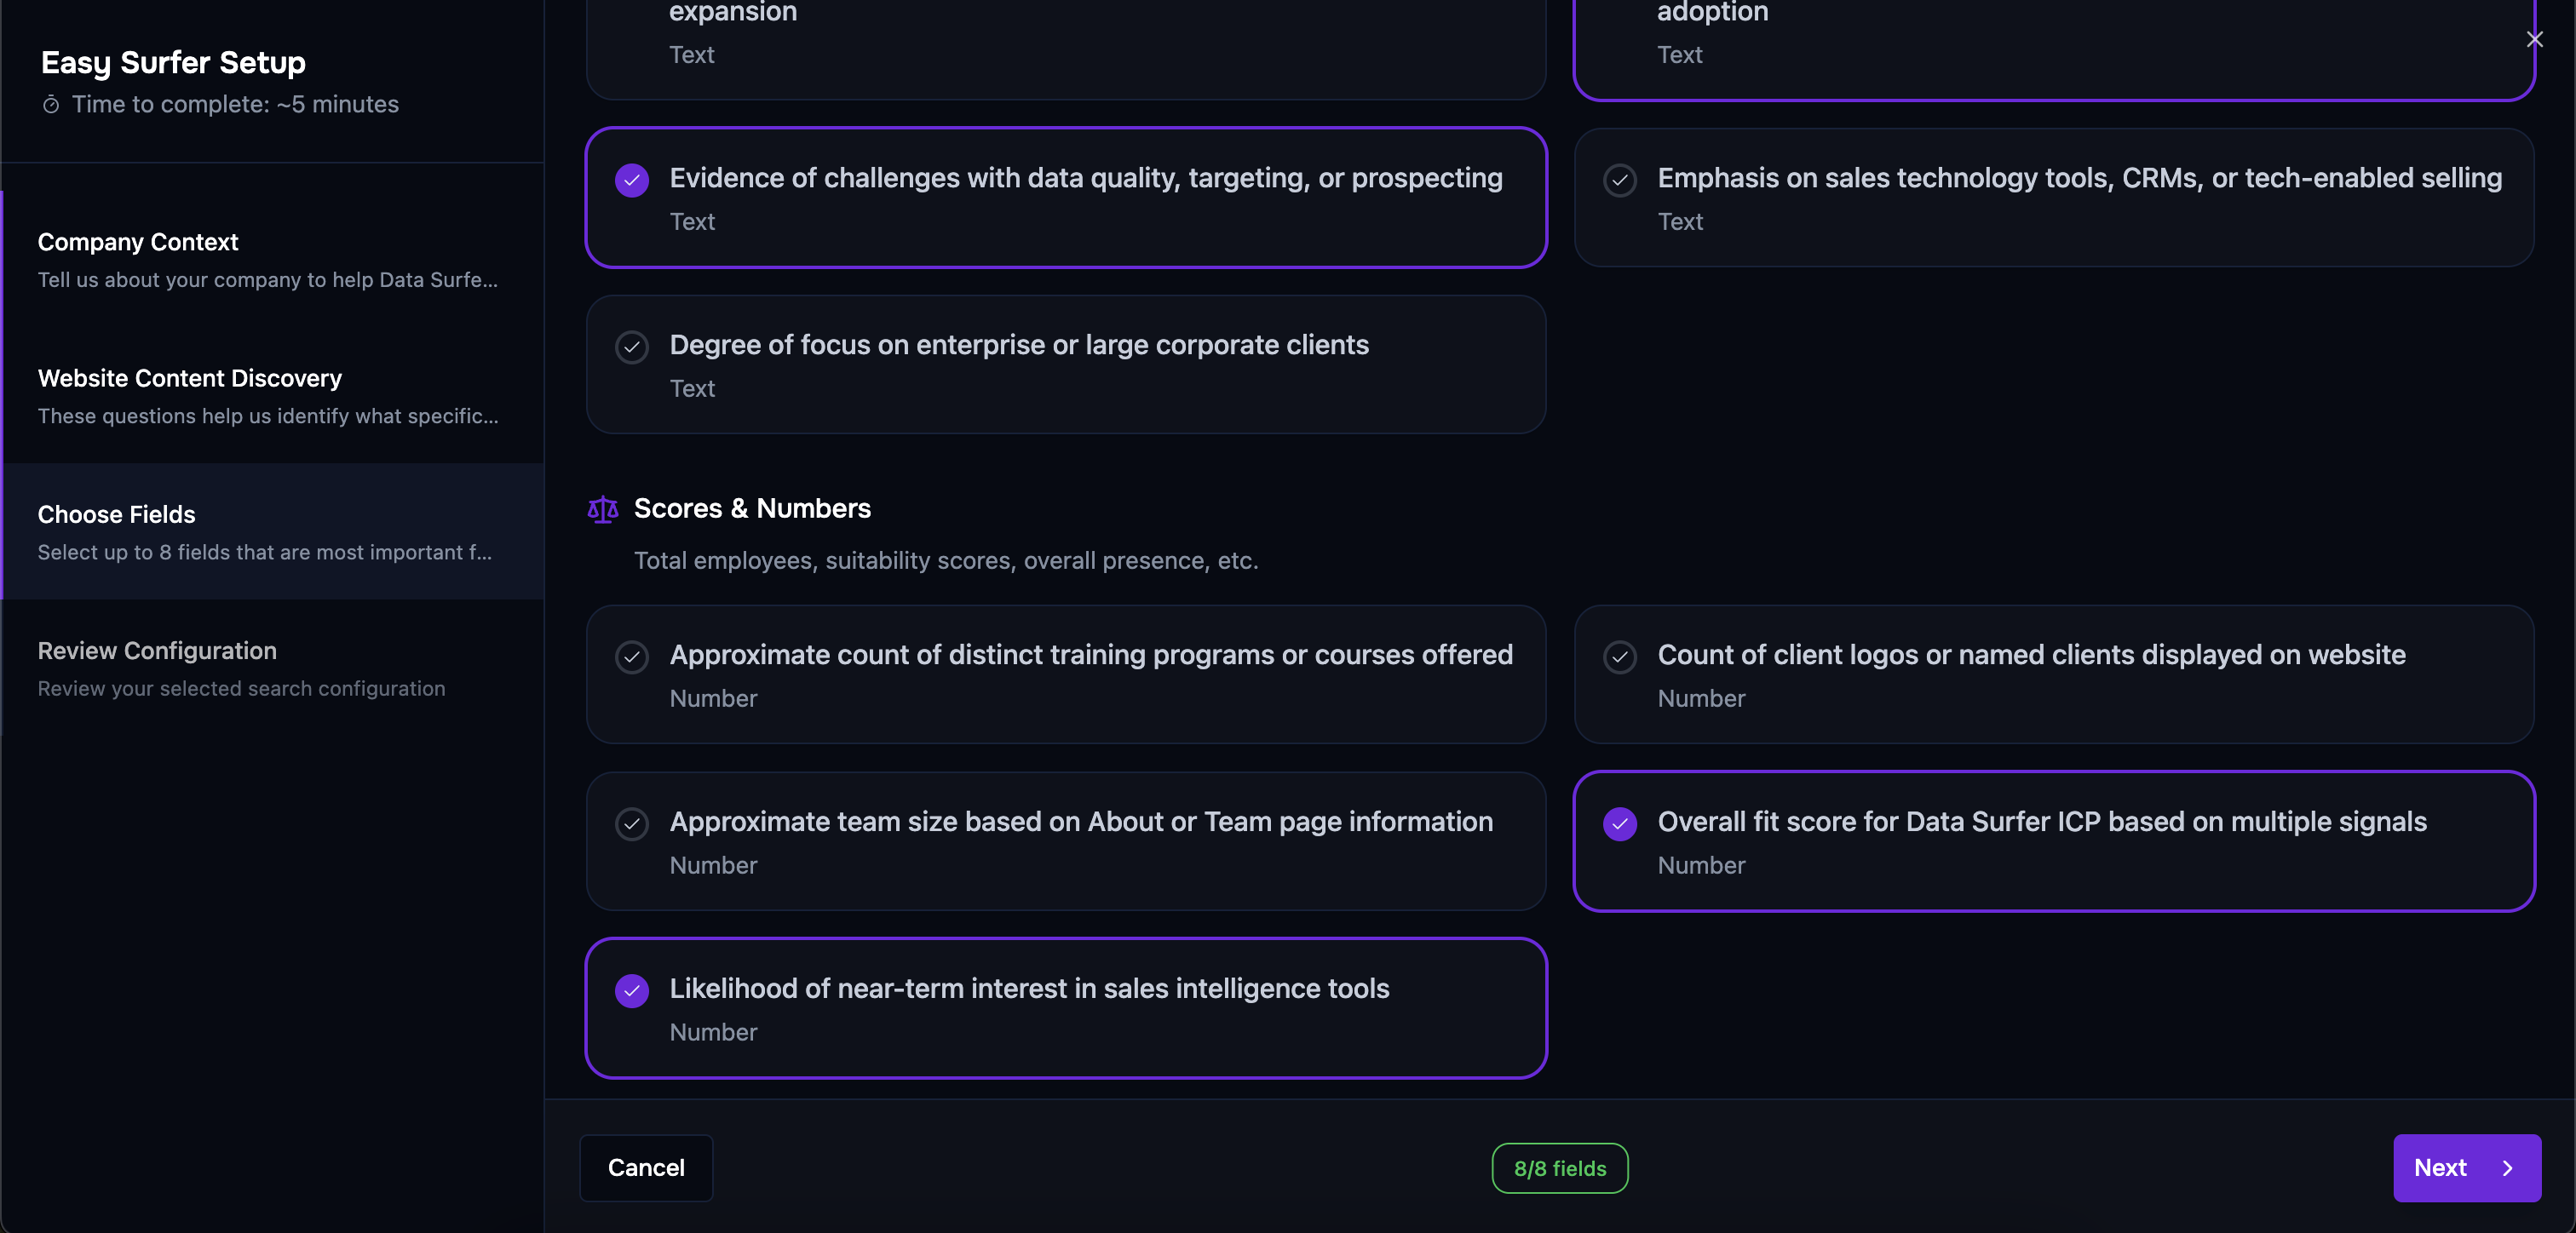Select Approximate count of training programs field
Viewport: 2576px width, 1233px height.
point(1066,675)
